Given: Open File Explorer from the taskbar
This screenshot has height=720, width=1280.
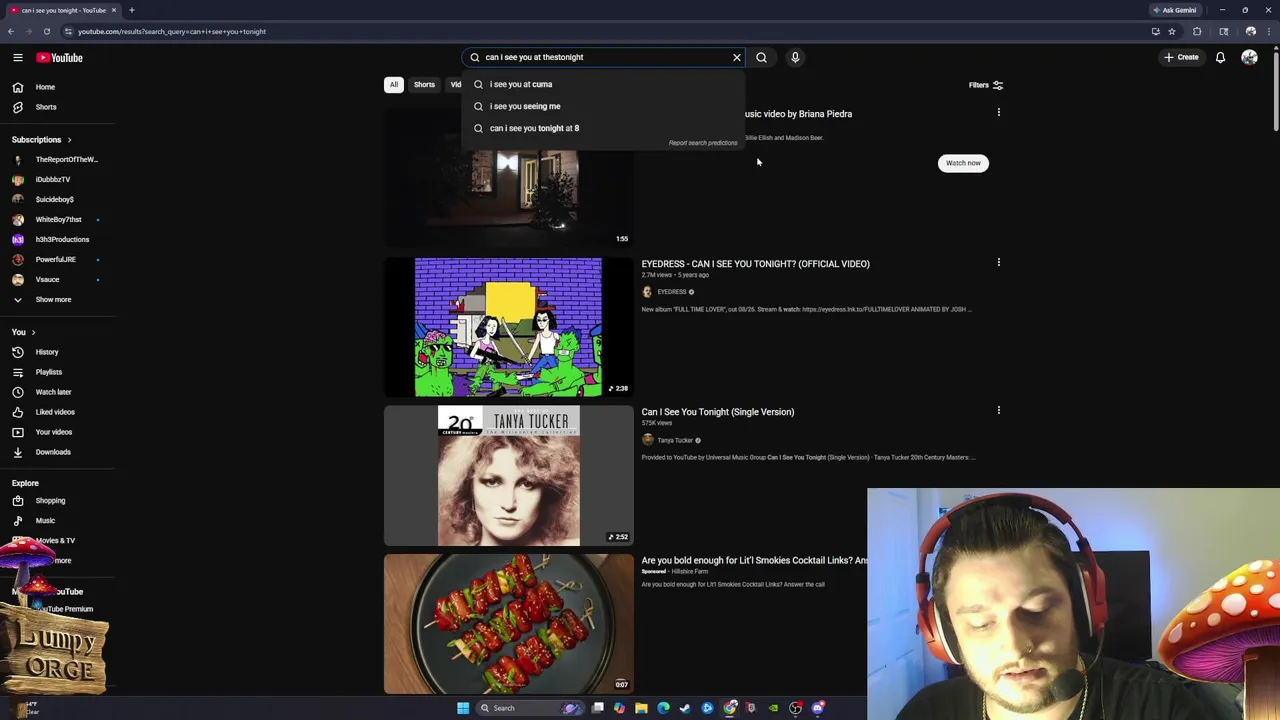Looking at the screenshot, I should click(641, 708).
